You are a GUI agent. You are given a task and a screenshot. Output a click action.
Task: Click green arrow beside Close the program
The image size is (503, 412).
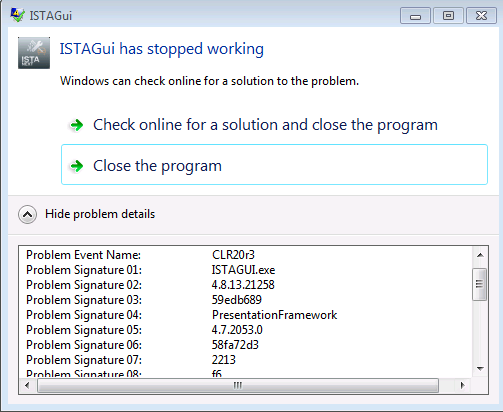[x=77, y=166]
